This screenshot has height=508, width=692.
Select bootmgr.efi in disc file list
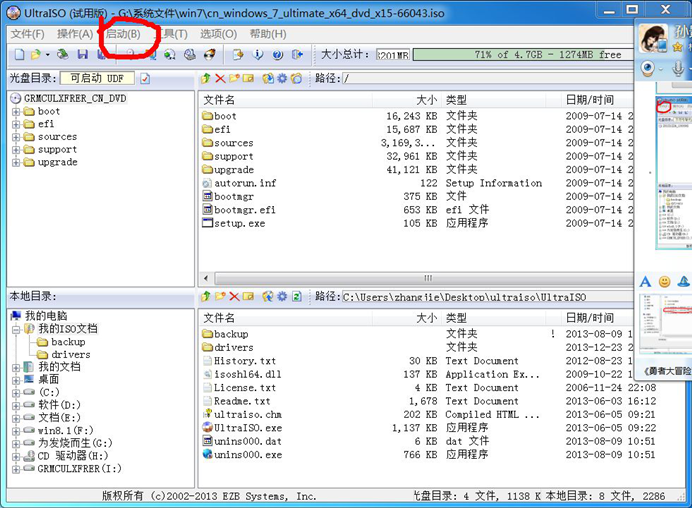tap(244, 210)
